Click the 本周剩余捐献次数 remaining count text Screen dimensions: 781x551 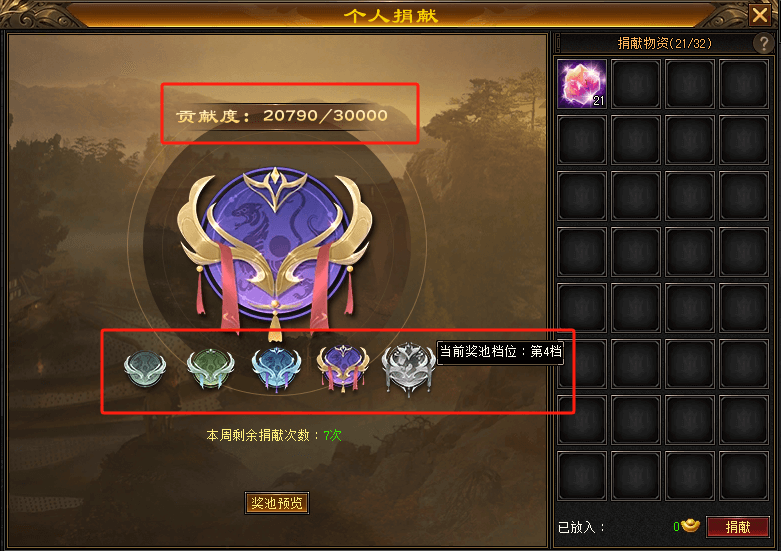[274, 435]
